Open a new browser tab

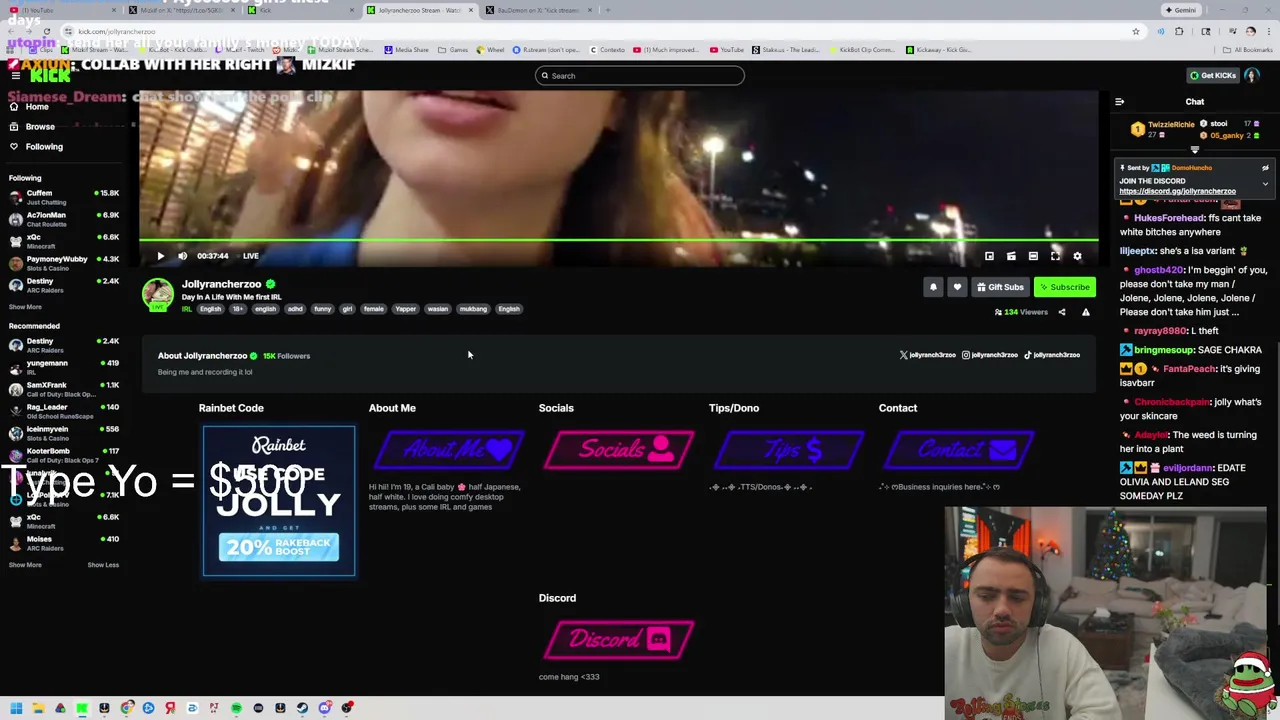click(609, 10)
